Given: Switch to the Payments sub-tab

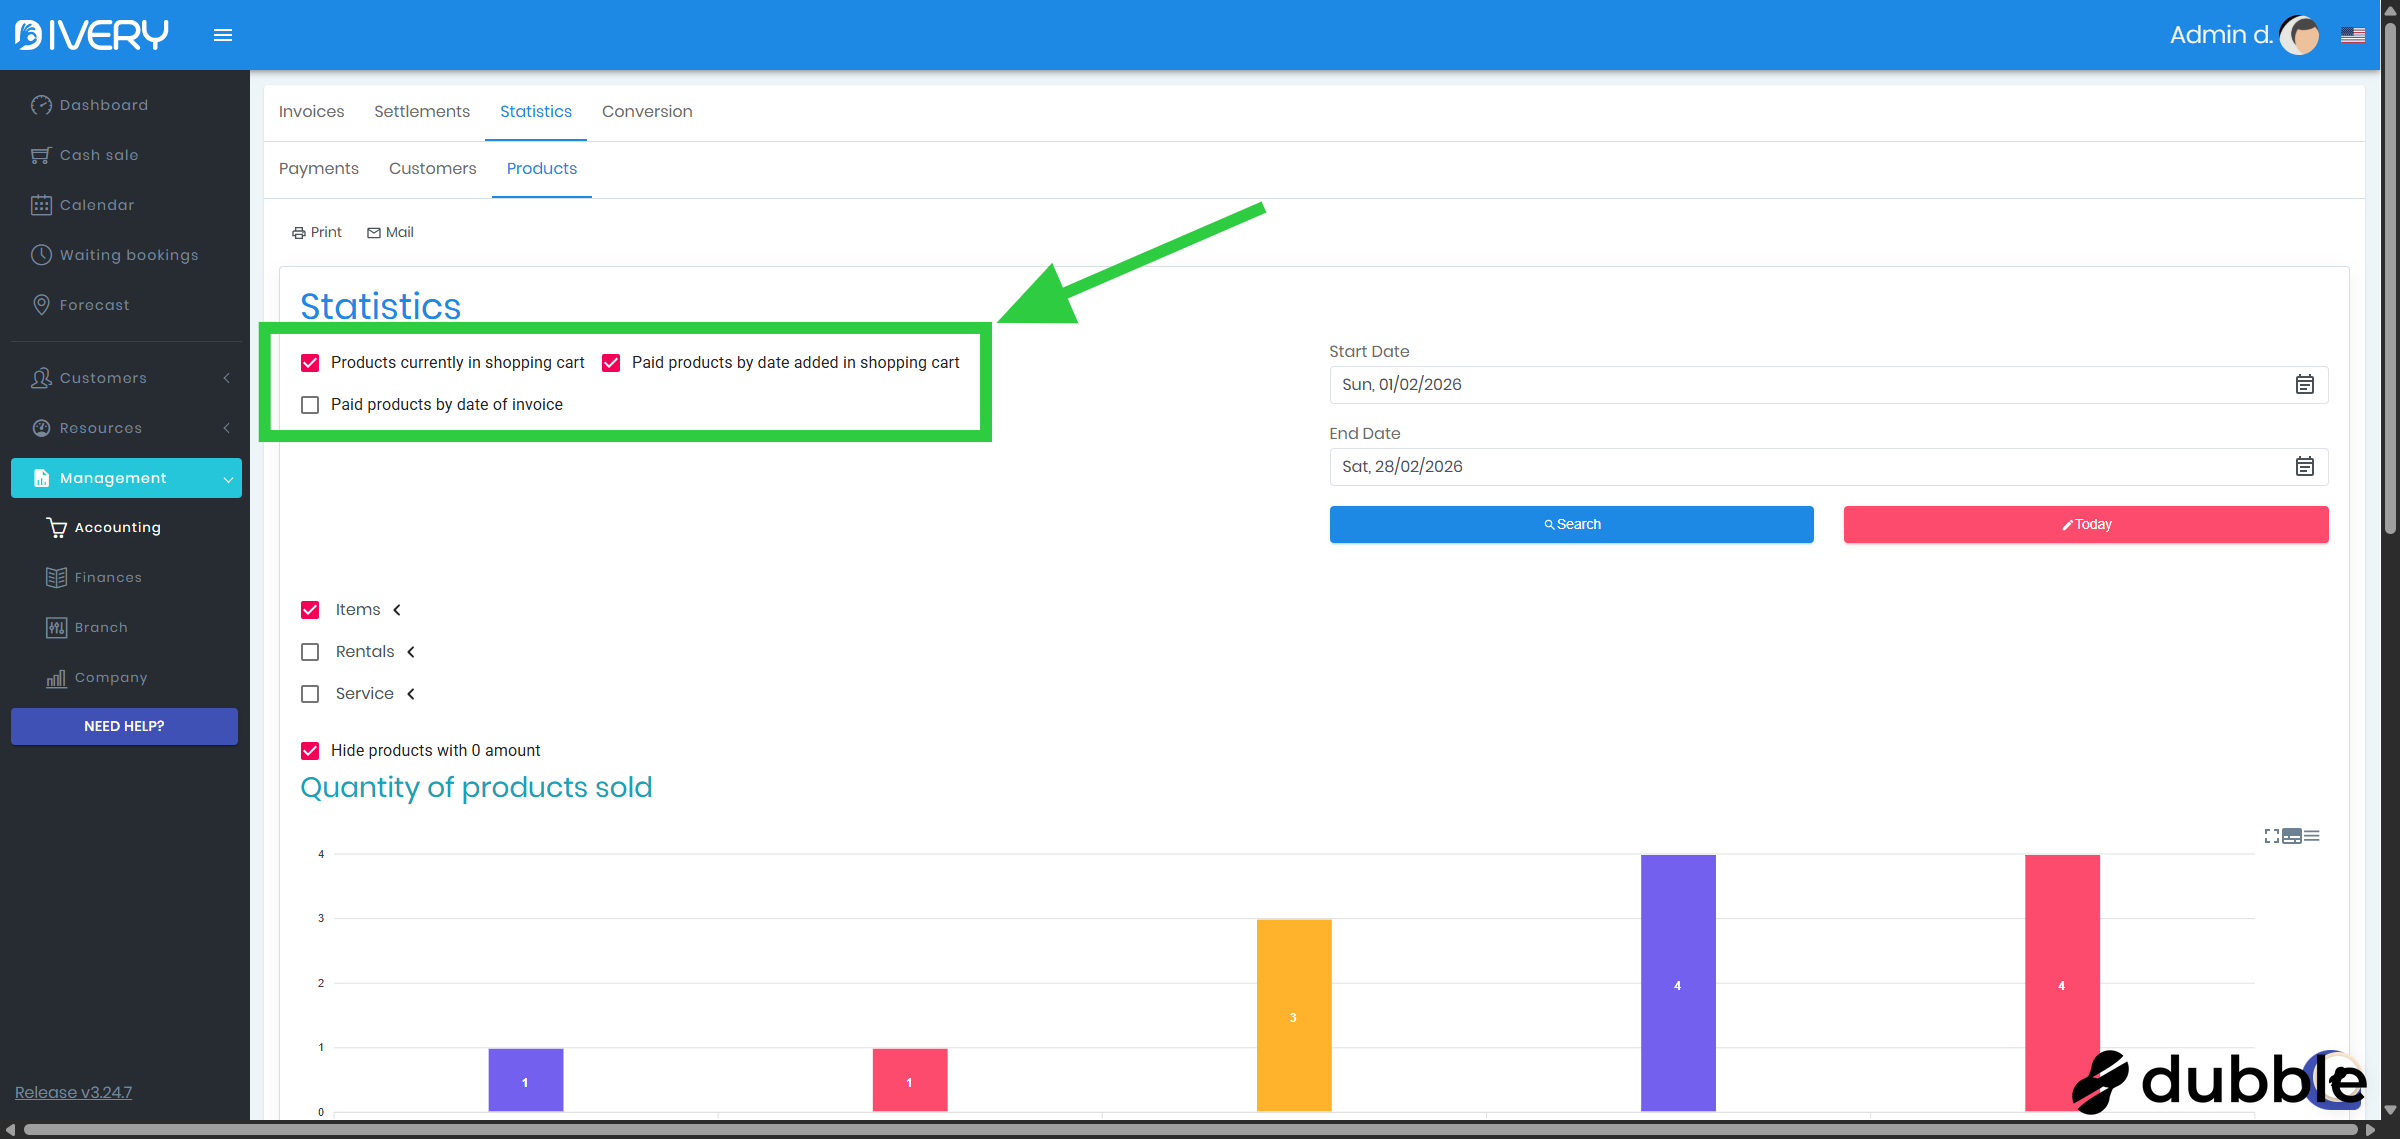Looking at the screenshot, I should [318, 169].
